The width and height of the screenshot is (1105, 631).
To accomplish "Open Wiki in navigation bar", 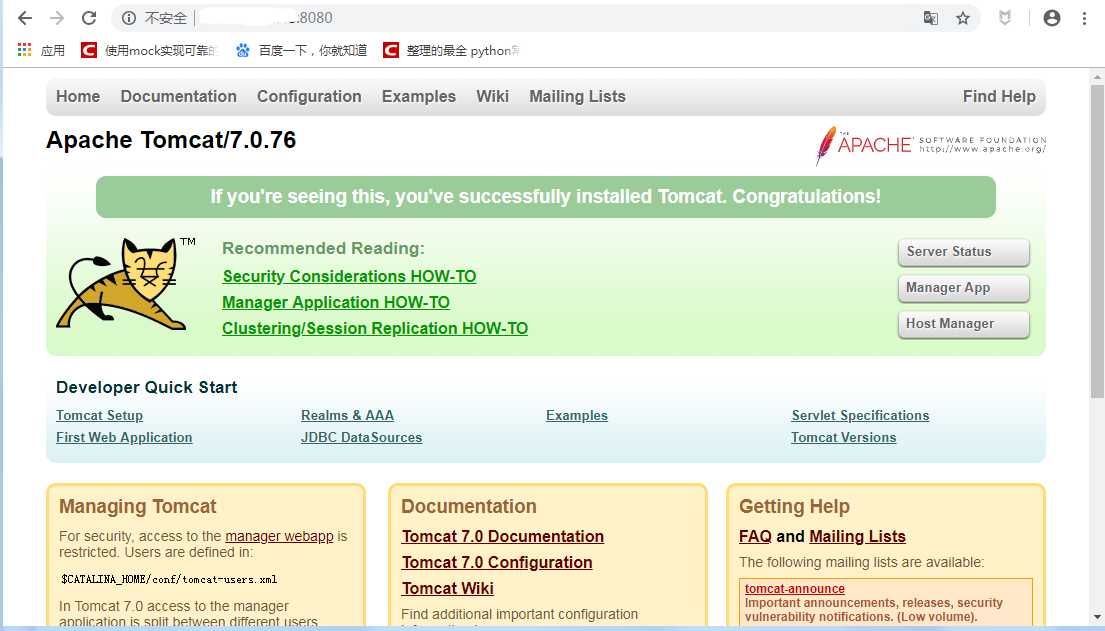I will (x=492, y=97).
